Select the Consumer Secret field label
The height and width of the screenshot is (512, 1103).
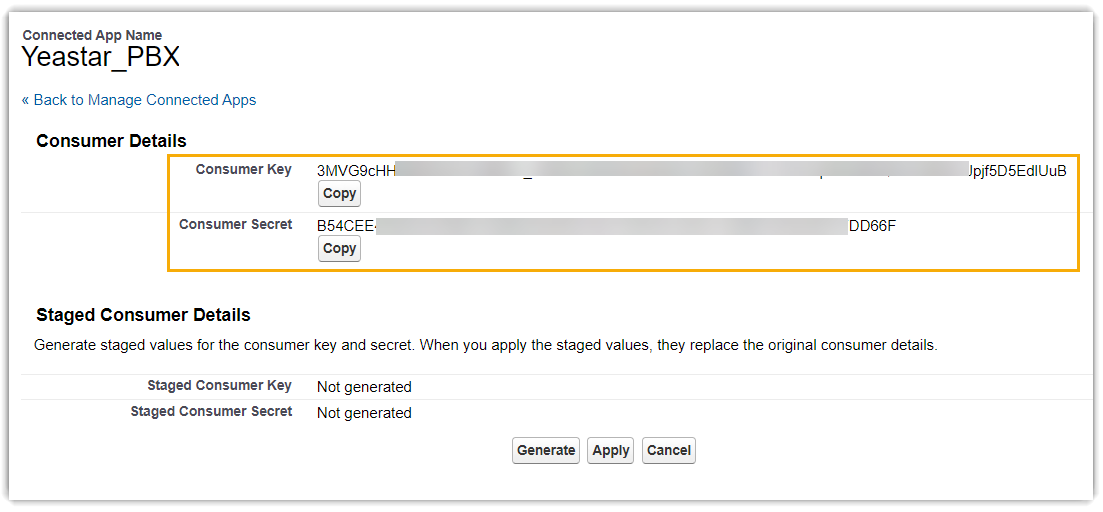(x=235, y=225)
